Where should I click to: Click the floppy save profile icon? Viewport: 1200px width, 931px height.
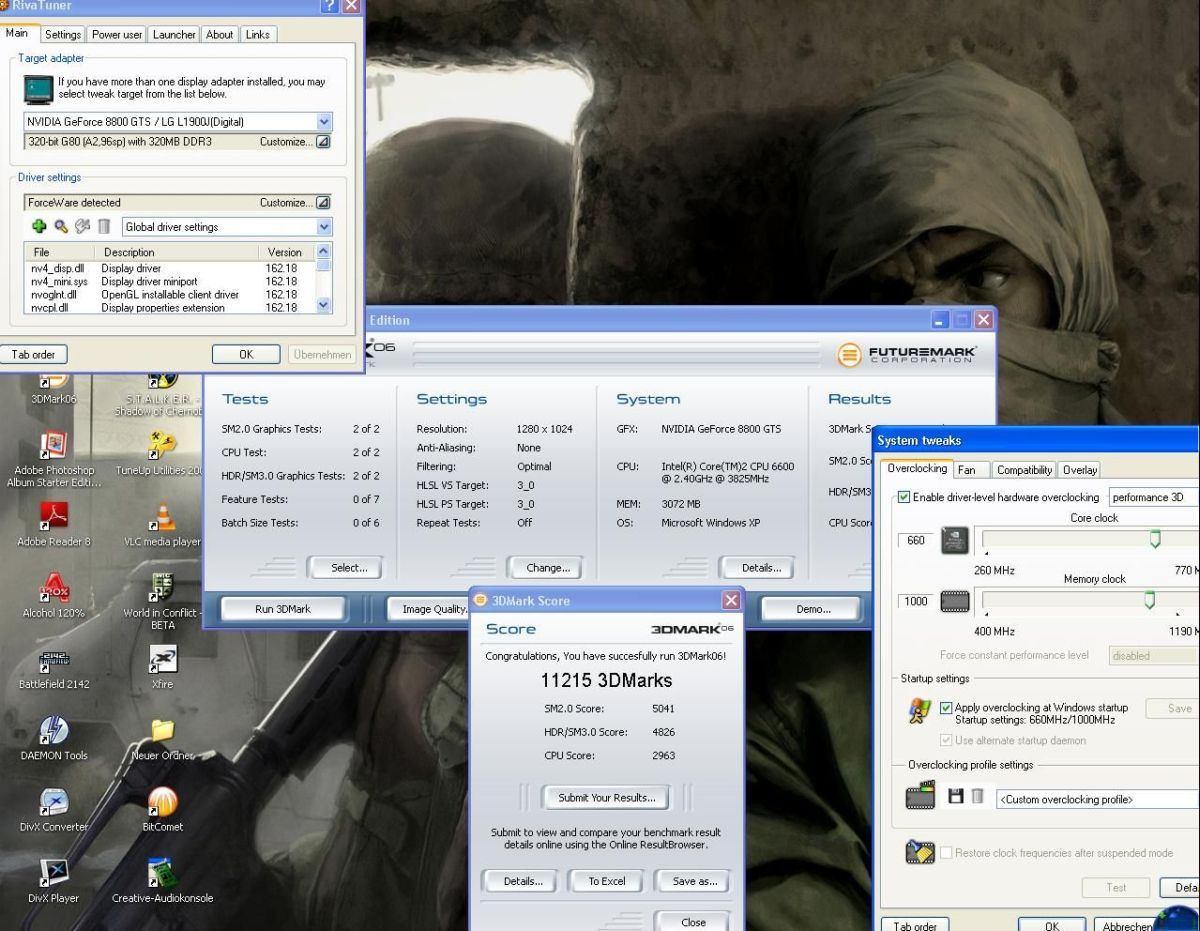pos(955,797)
